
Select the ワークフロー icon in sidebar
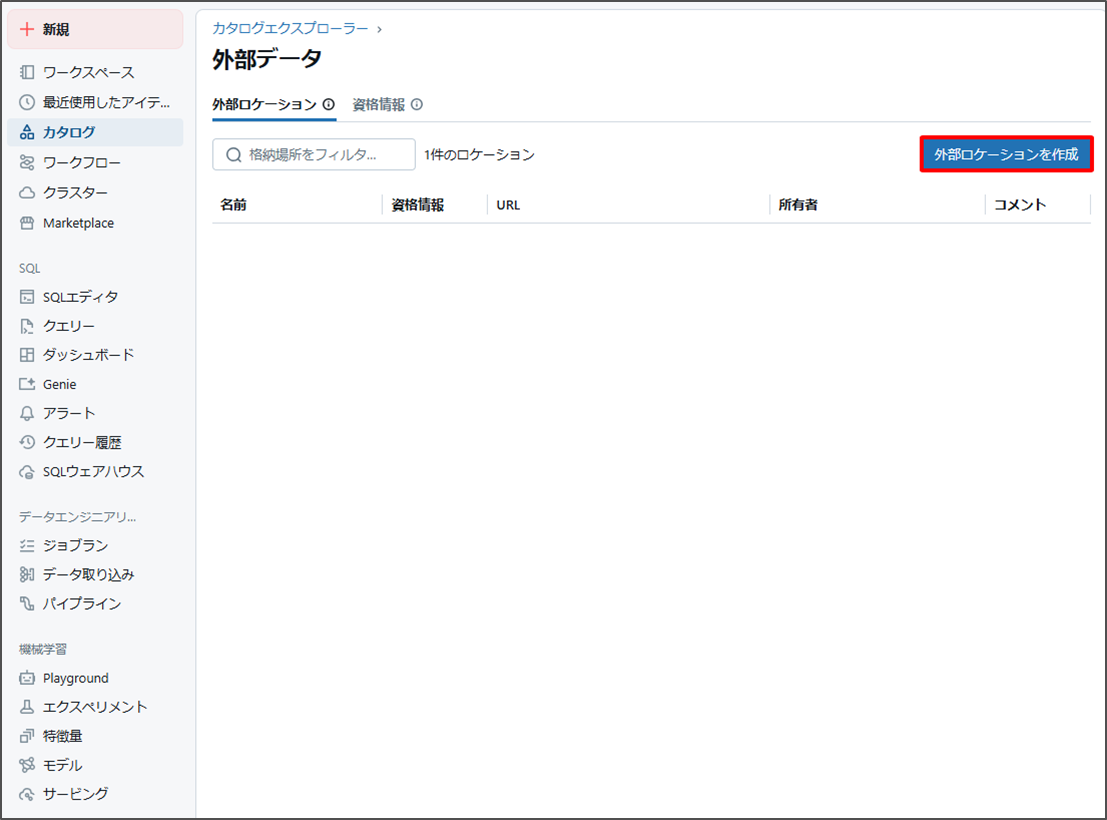(27, 162)
